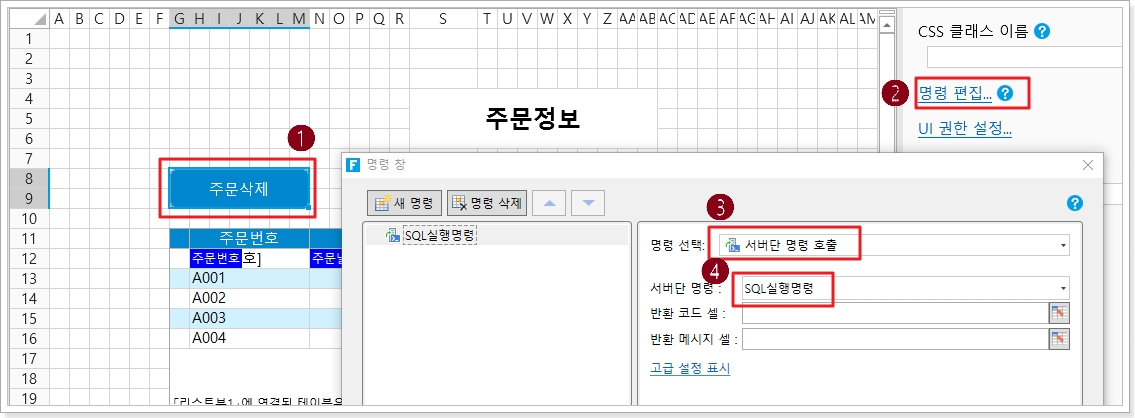This screenshot has width=1135, height=418.
Task: Click cell picker icon for 반환 메시지 셀
Action: coord(1059,339)
